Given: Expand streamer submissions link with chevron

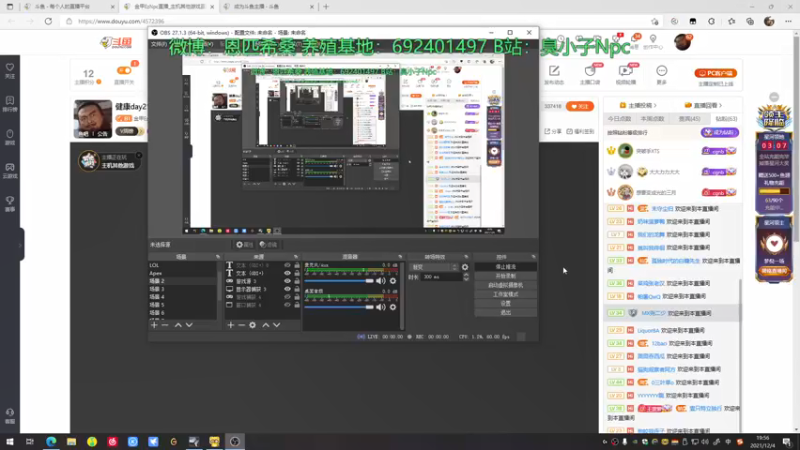Looking at the screenshot, I should pos(638,105).
